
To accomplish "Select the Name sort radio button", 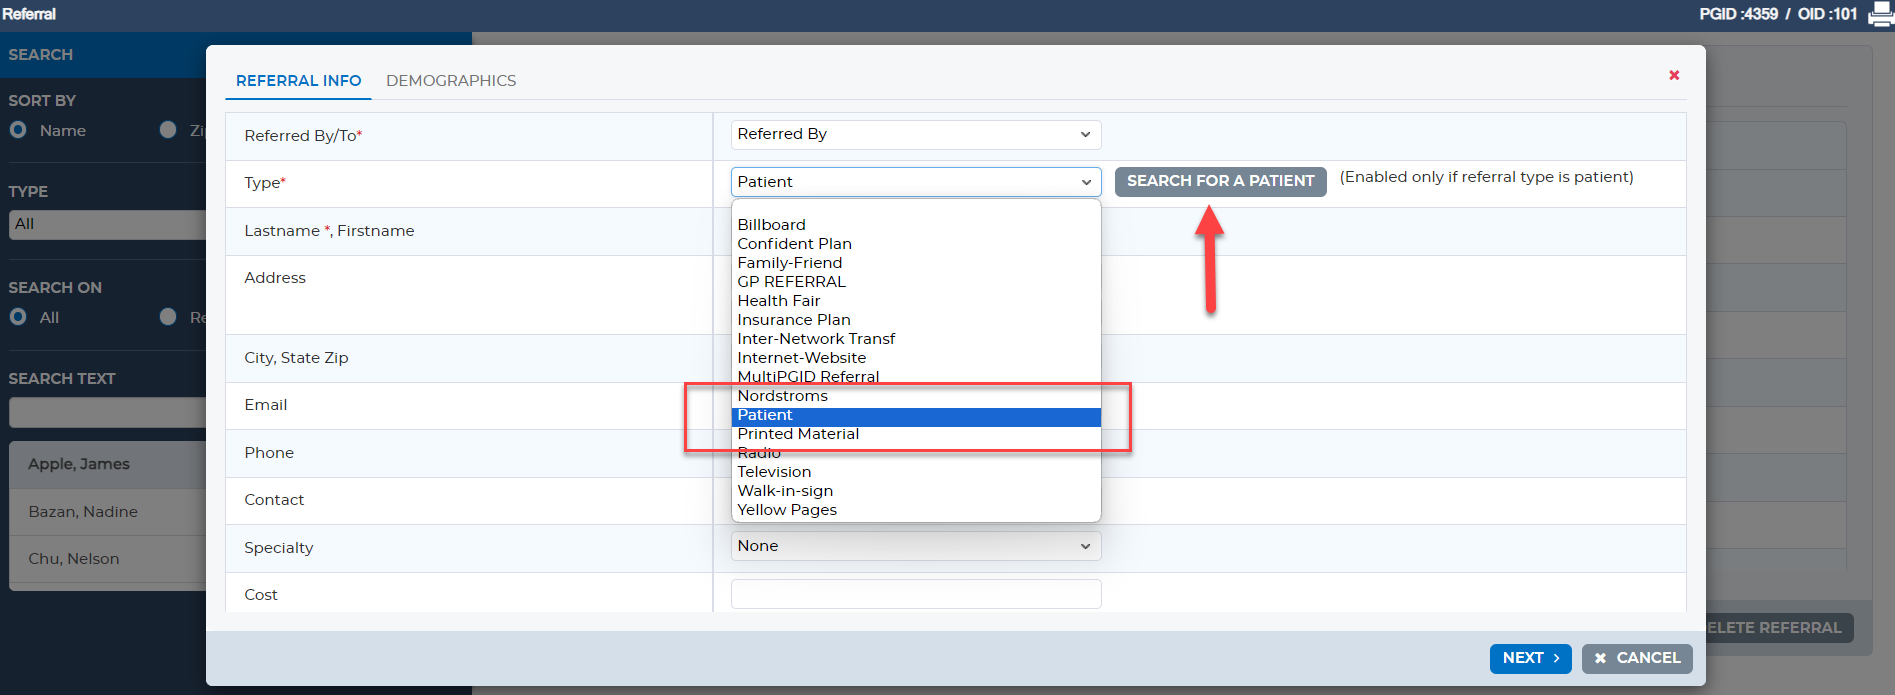I will coord(18,130).
